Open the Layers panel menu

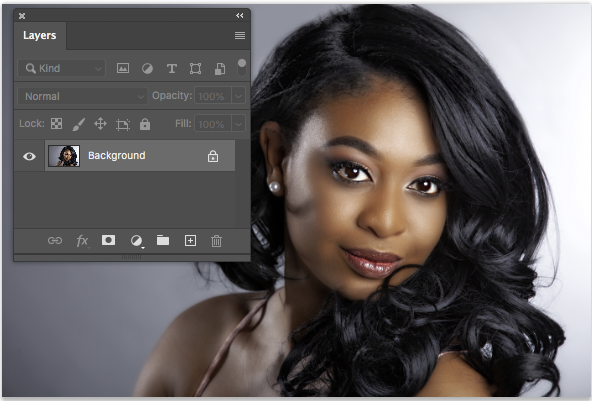240,35
